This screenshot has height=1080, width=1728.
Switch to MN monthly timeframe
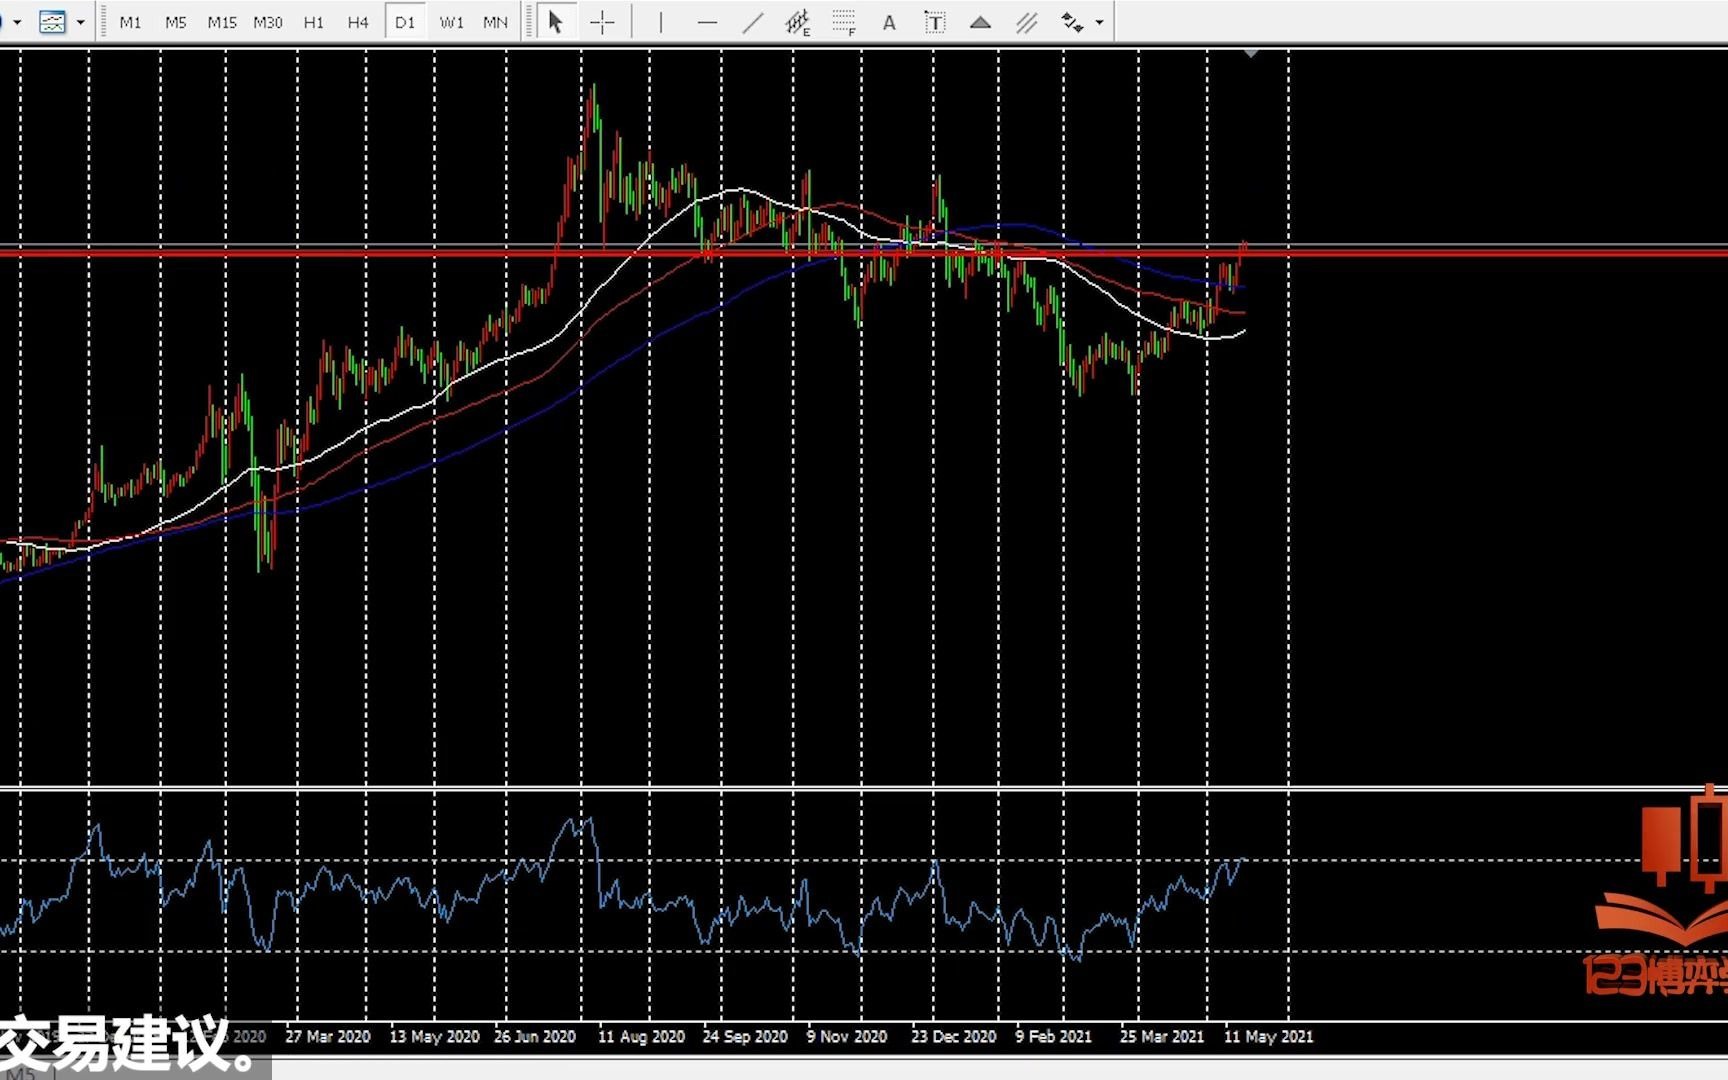(x=495, y=22)
